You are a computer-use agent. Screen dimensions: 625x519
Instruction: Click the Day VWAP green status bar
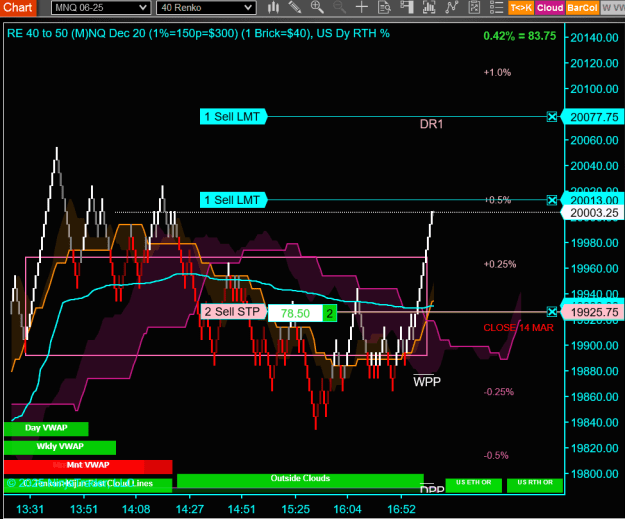pyautogui.click(x=46, y=429)
